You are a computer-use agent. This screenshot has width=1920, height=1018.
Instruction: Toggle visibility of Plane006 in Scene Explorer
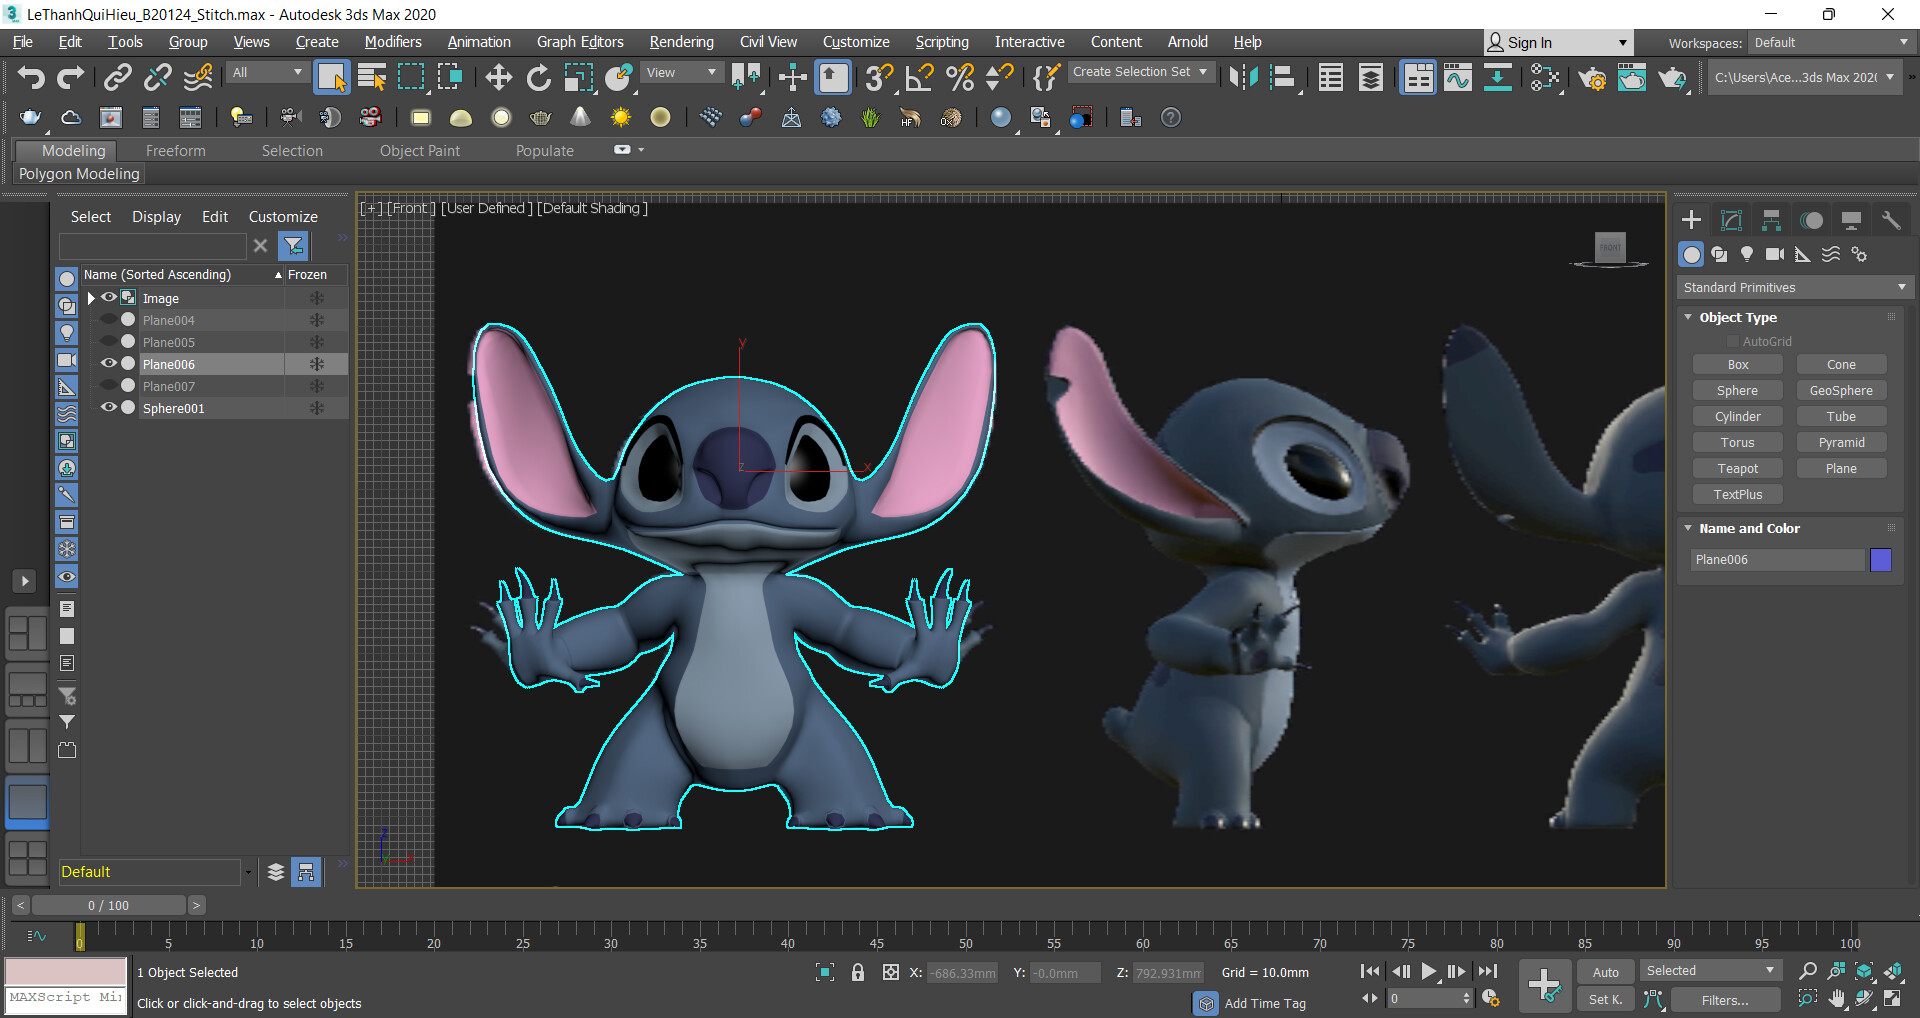[x=109, y=363]
